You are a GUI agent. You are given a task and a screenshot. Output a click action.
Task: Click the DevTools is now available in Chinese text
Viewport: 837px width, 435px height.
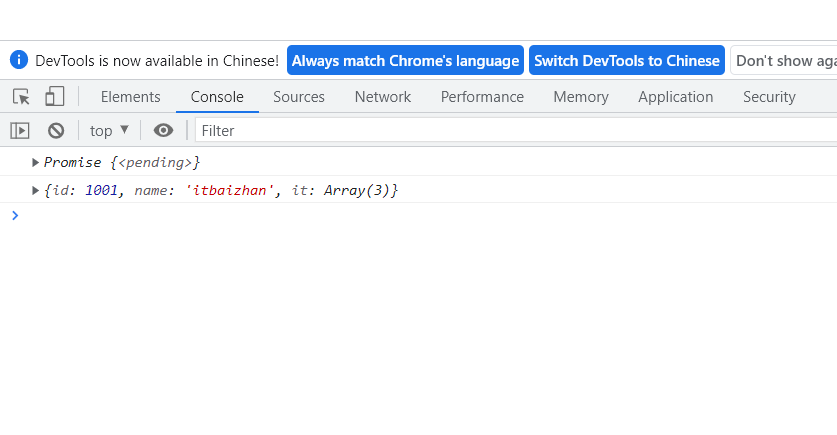[157, 60]
